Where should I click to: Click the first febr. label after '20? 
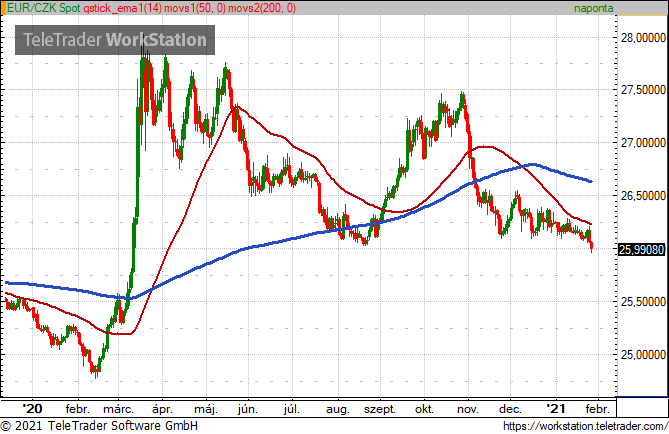pos(78,409)
